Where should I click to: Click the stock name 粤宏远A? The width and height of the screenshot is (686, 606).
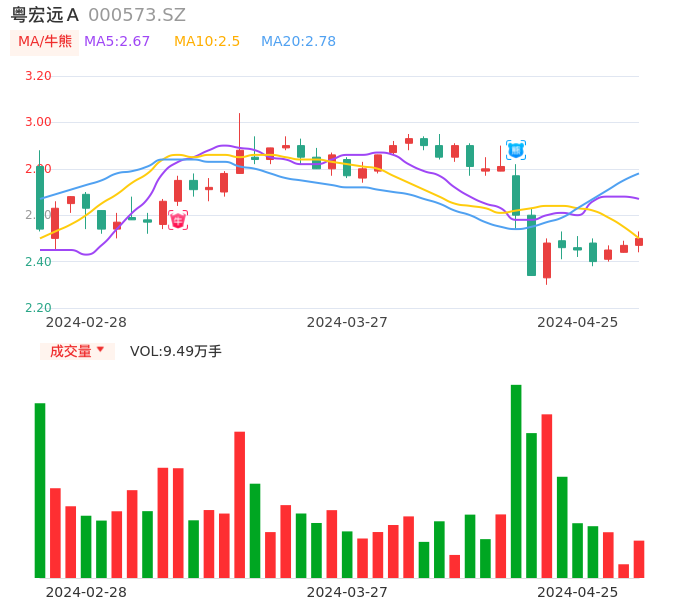click(45, 15)
